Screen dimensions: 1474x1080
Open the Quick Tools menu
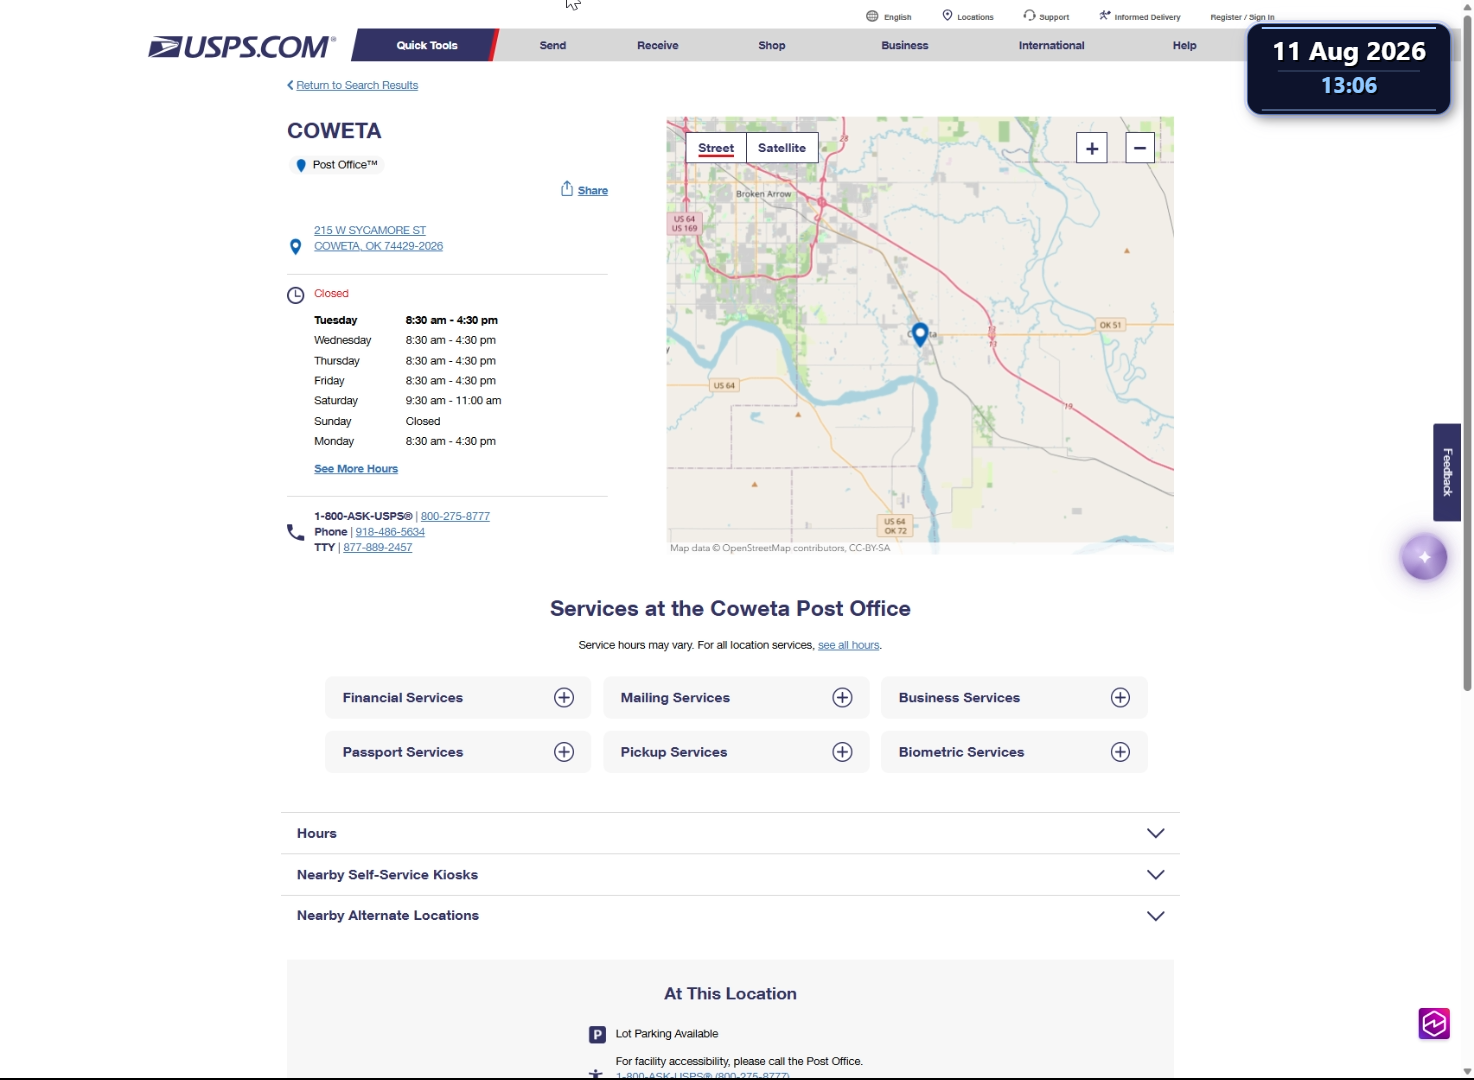pyautogui.click(x=427, y=45)
